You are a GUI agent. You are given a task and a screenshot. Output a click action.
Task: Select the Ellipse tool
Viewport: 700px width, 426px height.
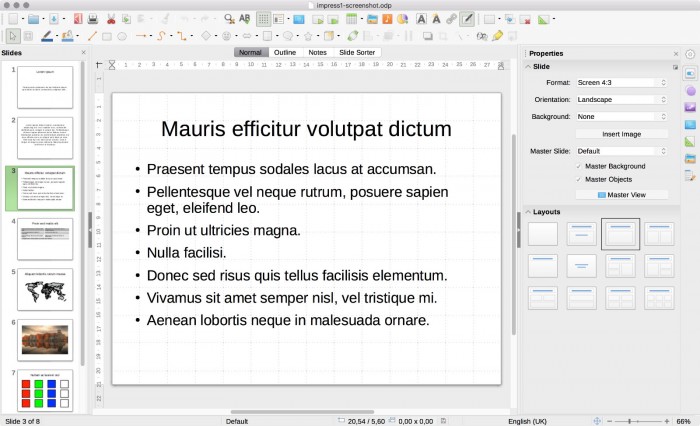122,36
